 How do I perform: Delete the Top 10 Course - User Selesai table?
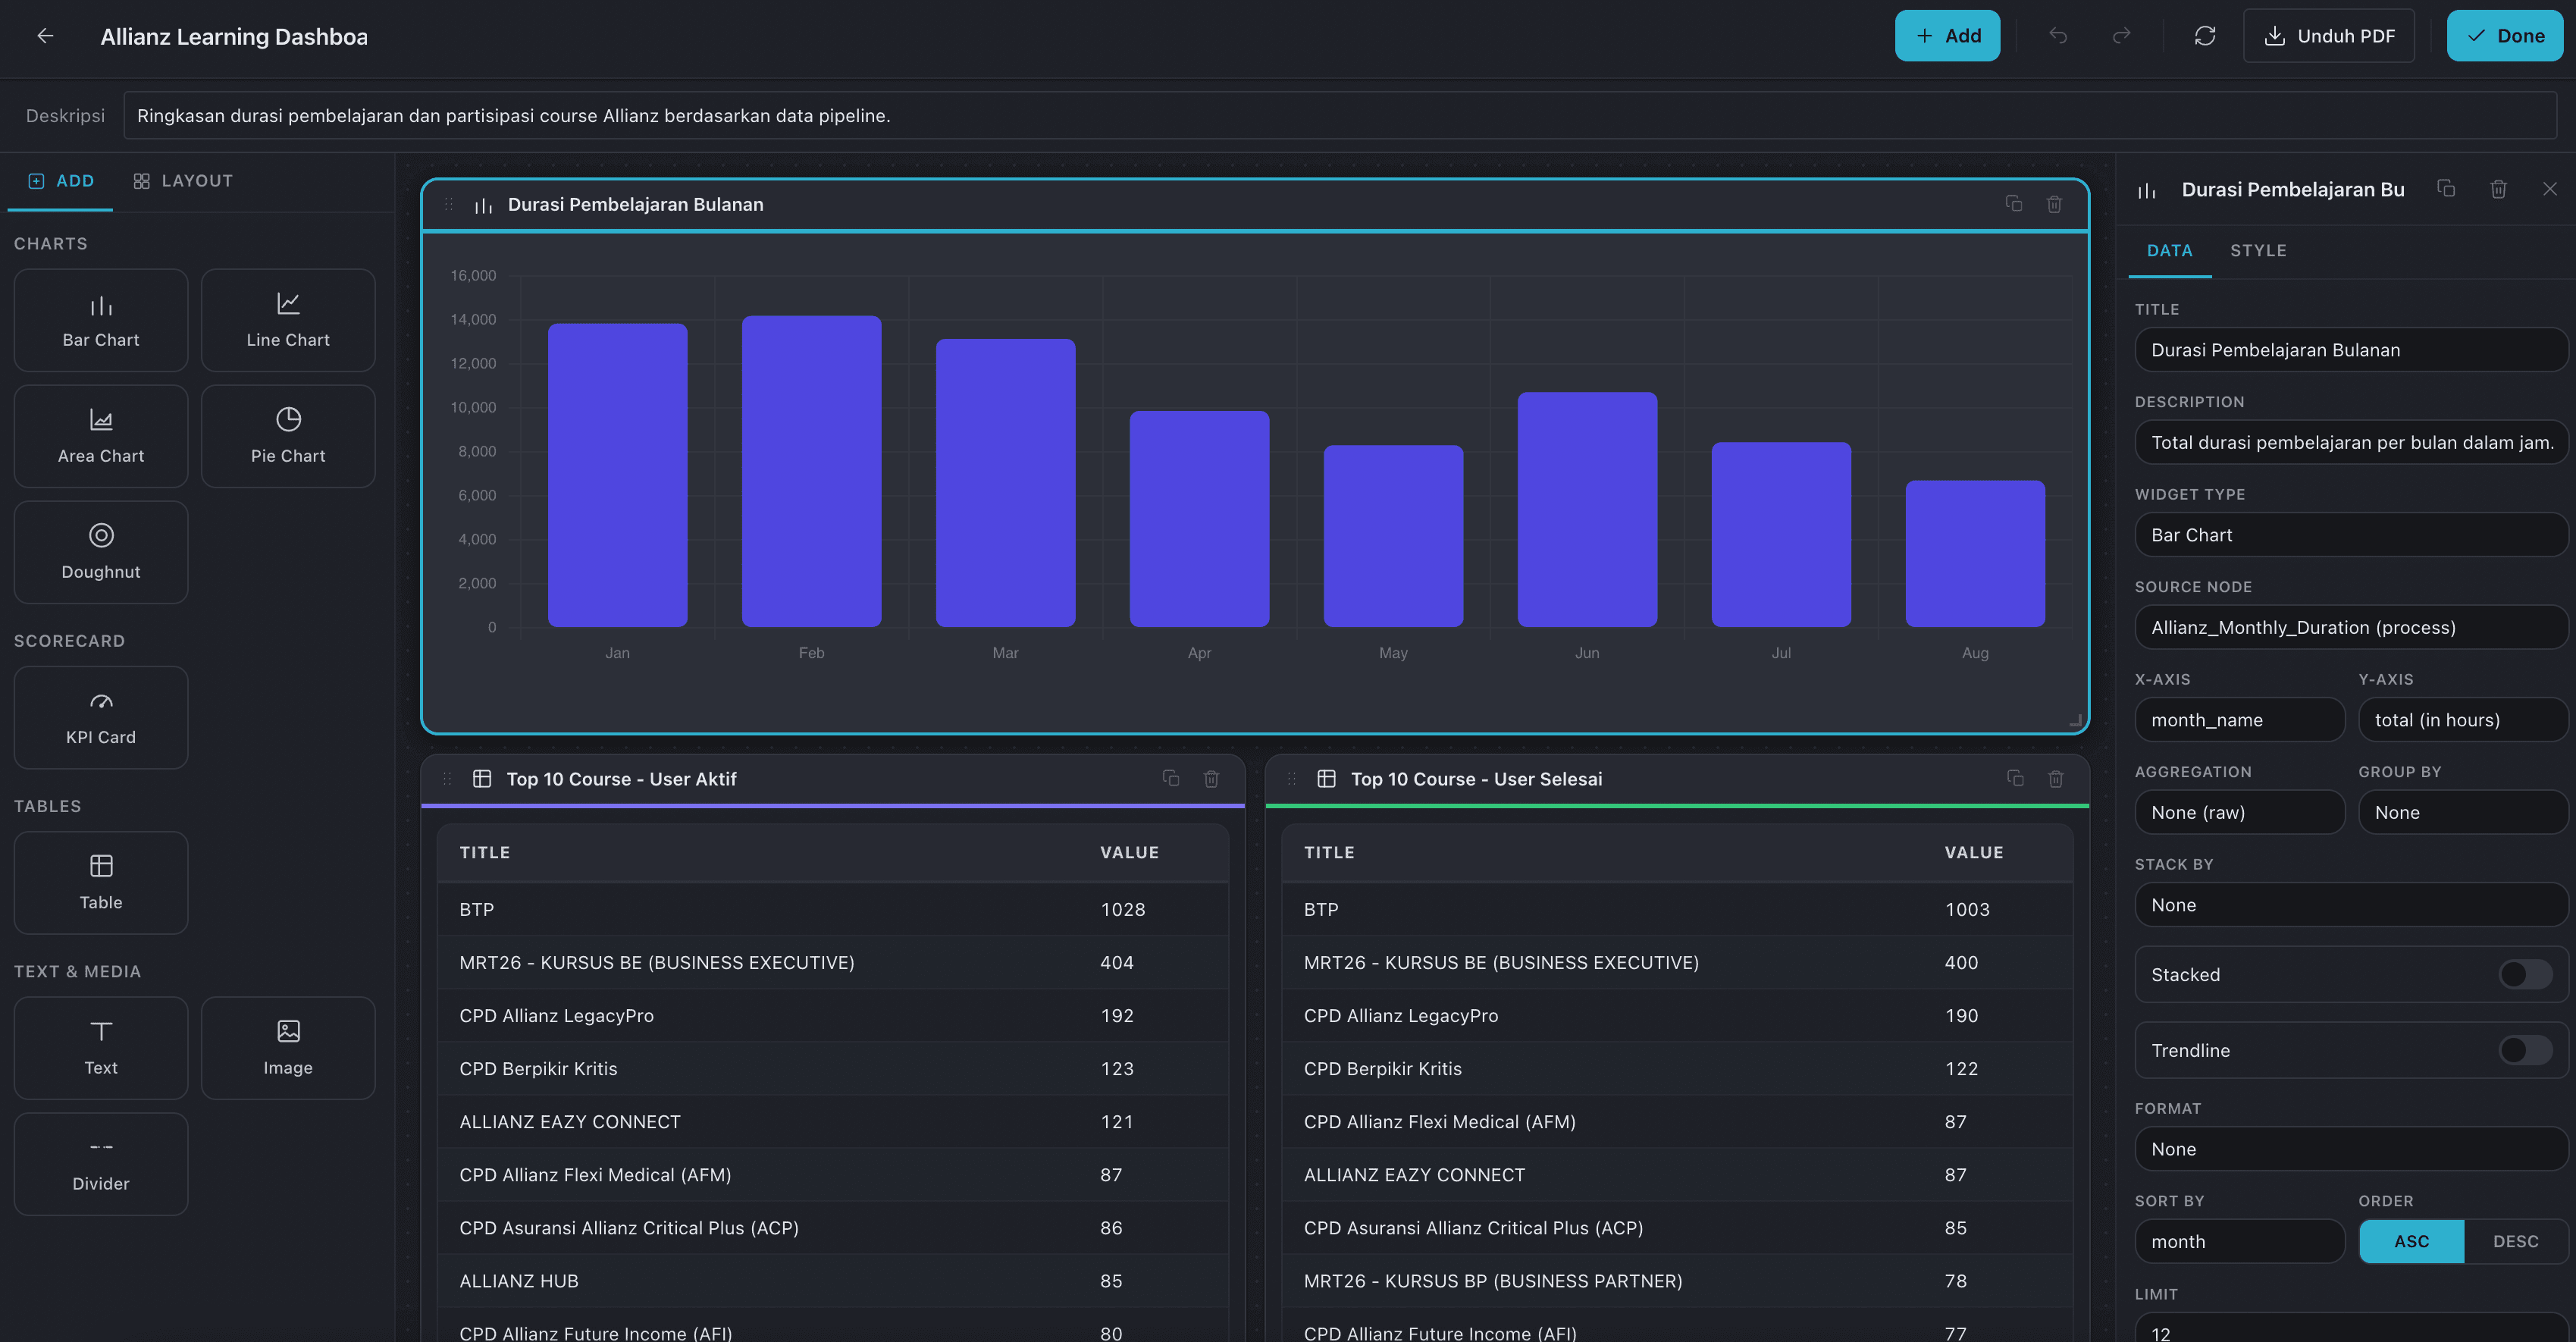(x=2056, y=778)
